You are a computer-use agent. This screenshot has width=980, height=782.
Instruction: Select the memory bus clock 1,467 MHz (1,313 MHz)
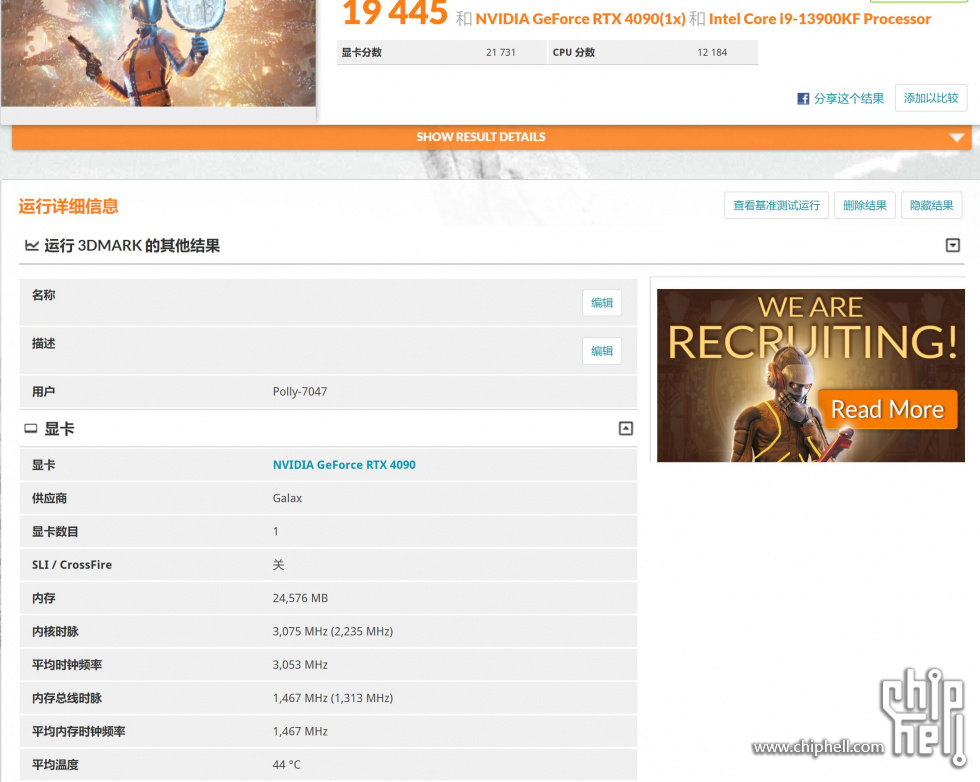332,698
